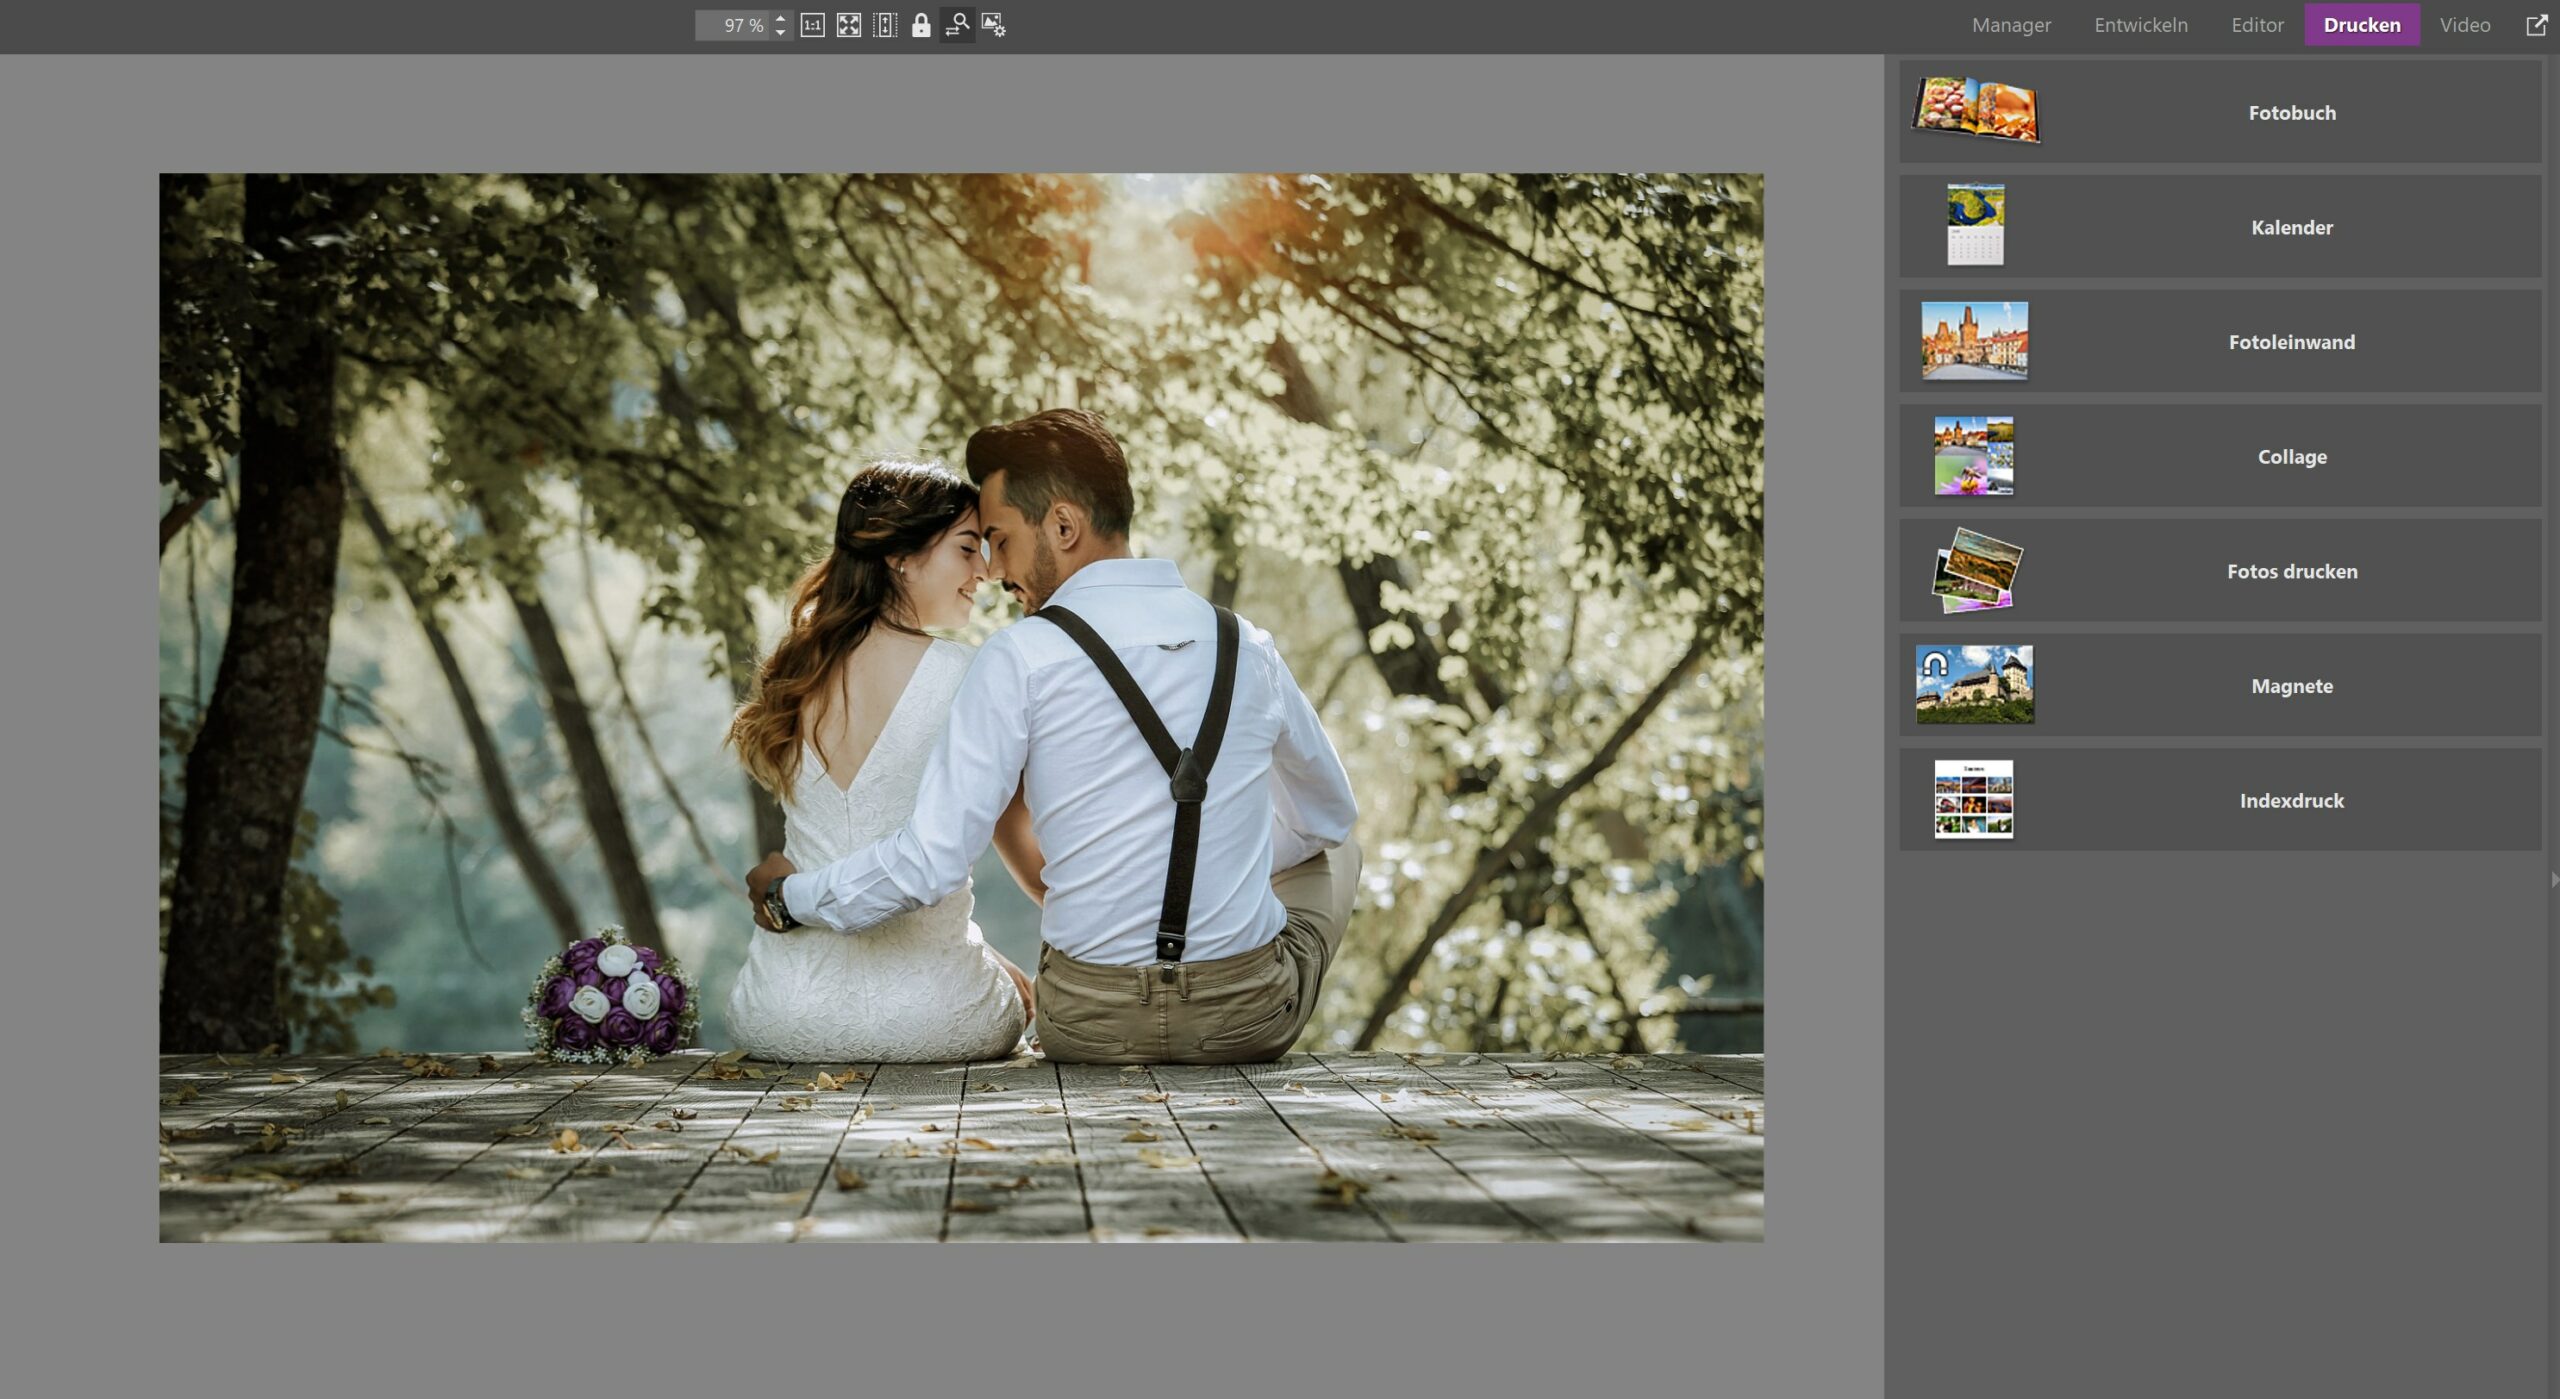Fit the image to window height
The width and height of the screenshot is (2560, 1399).
coord(885,25)
